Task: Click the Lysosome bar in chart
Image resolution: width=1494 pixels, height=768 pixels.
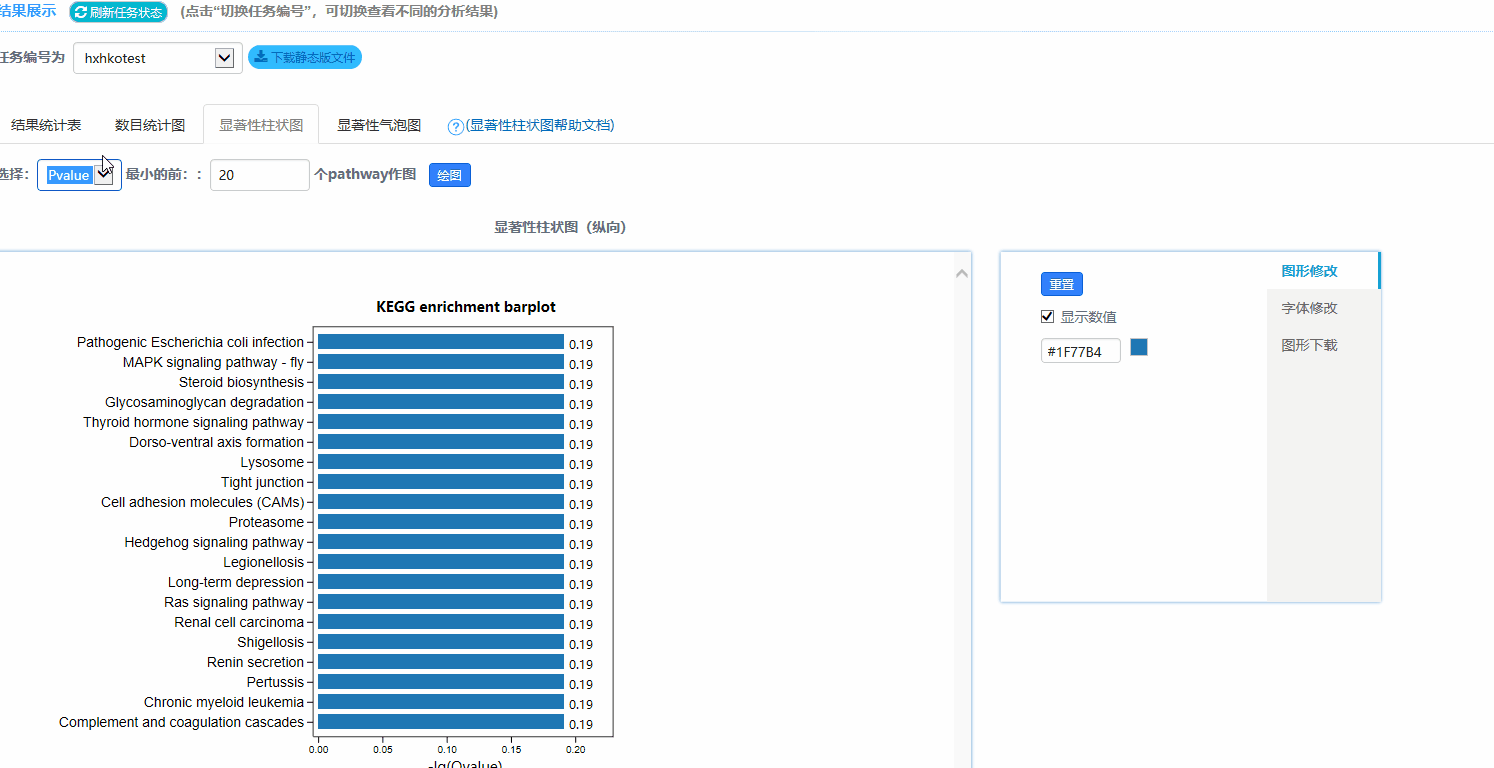Action: point(441,462)
